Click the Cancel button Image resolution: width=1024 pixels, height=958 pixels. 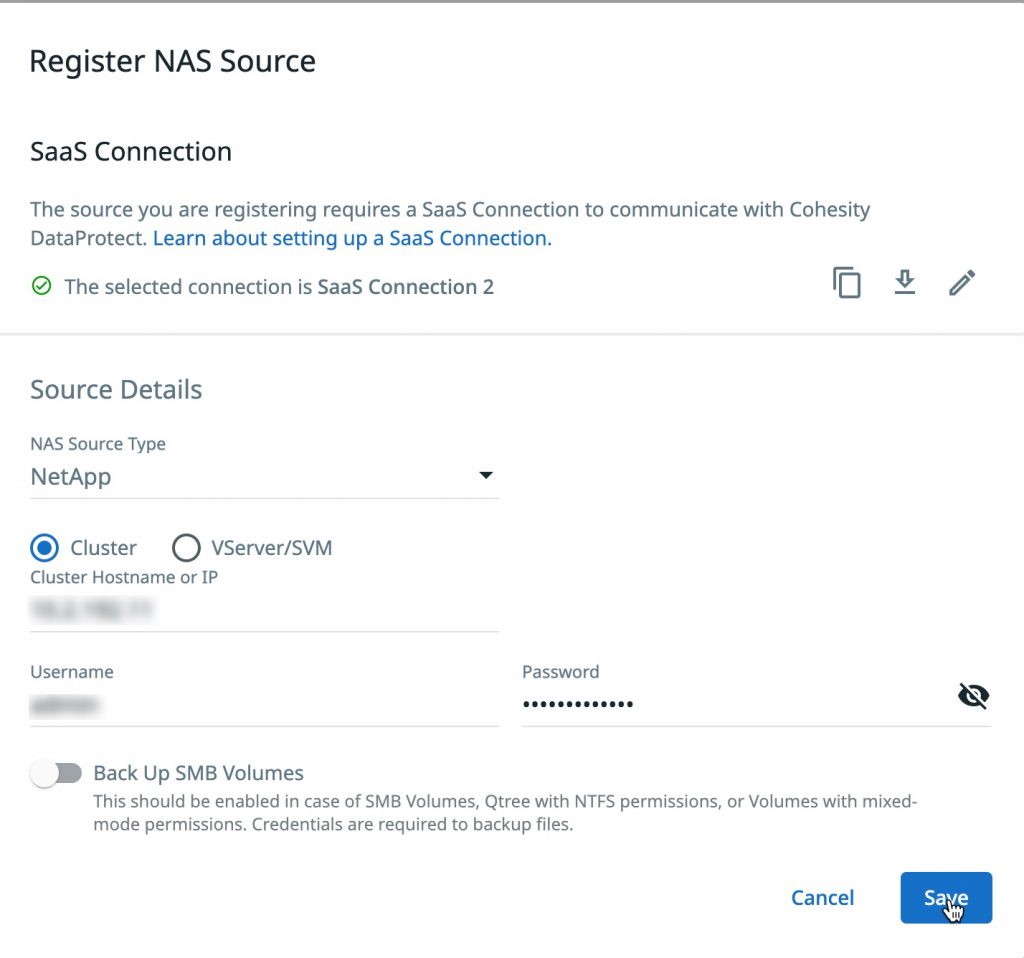[x=822, y=897]
